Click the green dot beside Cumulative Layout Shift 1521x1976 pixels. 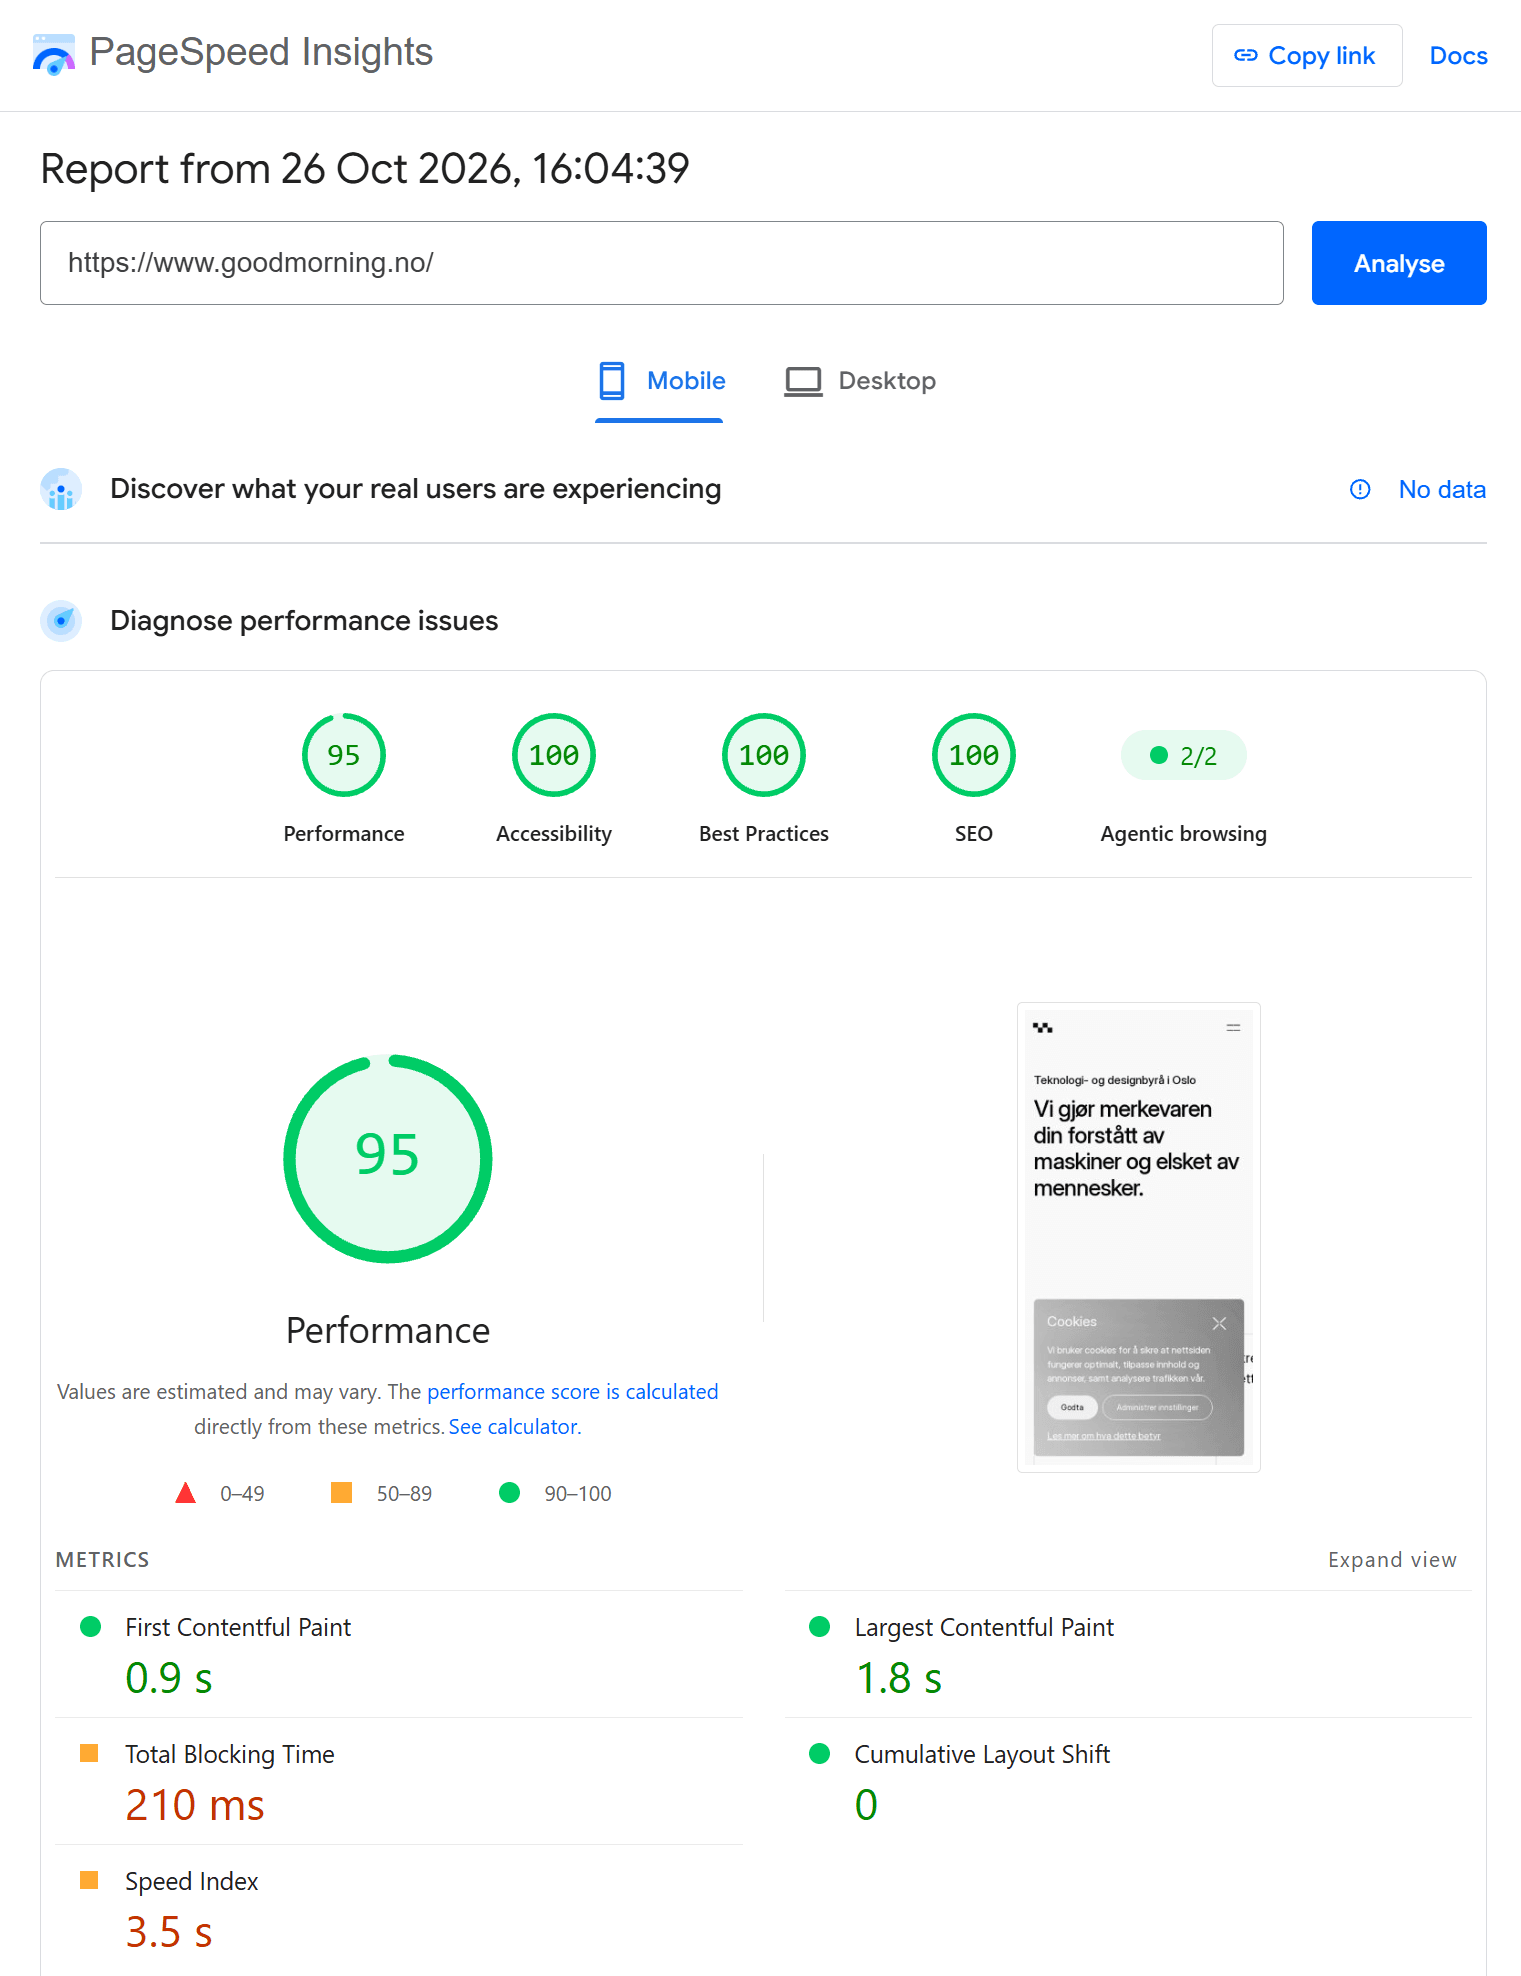[x=820, y=1753]
